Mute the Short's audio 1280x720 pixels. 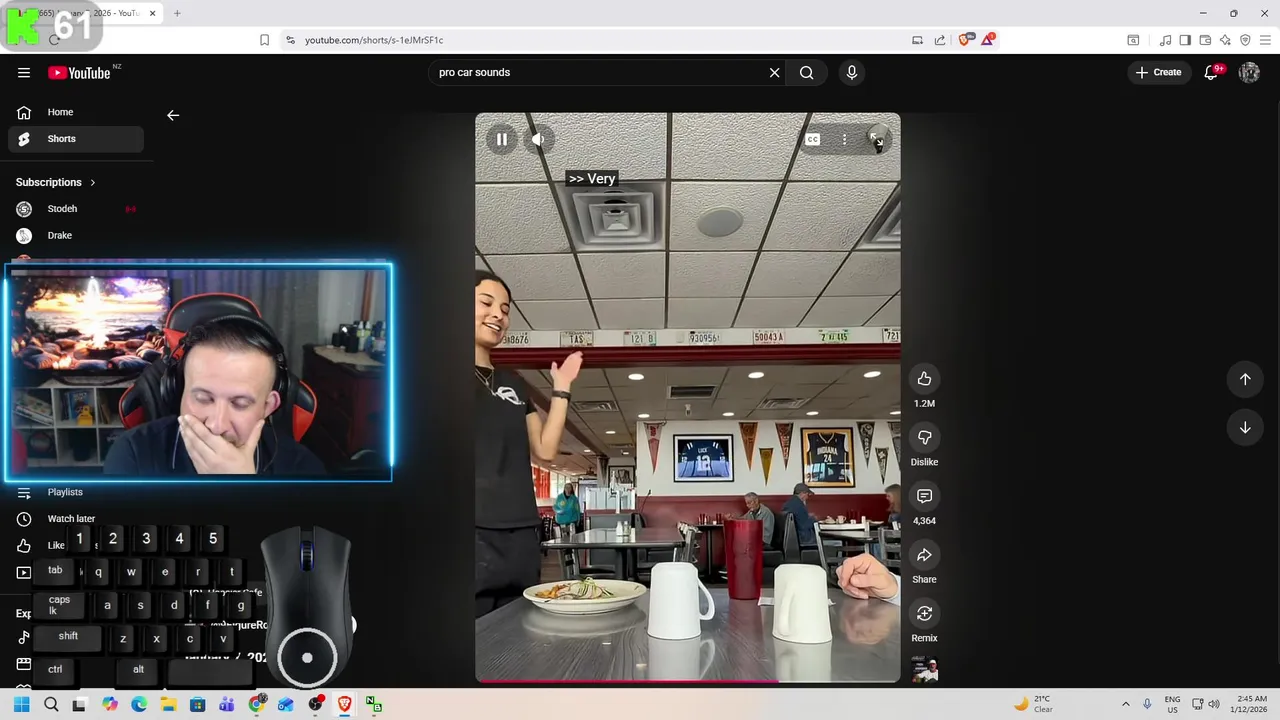pyautogui.click(x=538, y=140)
